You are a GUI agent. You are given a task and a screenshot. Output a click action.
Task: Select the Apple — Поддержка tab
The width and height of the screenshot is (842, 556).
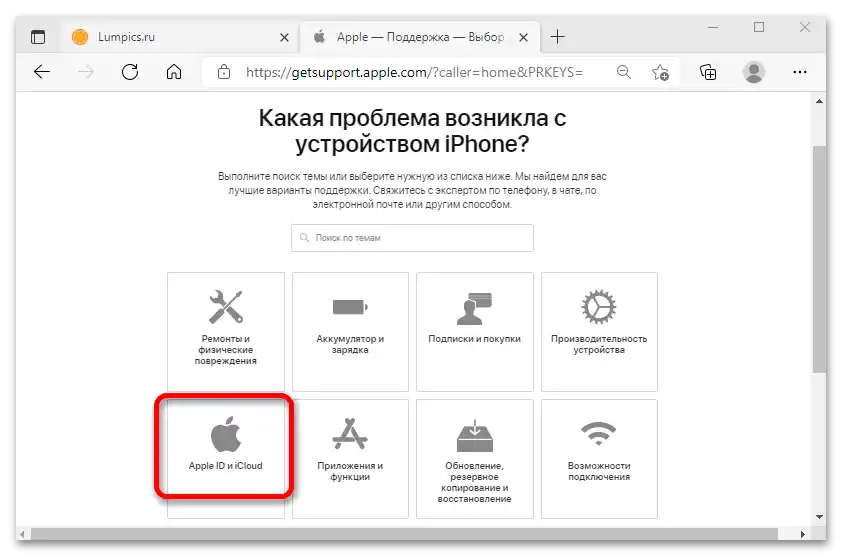click(419, 37)
